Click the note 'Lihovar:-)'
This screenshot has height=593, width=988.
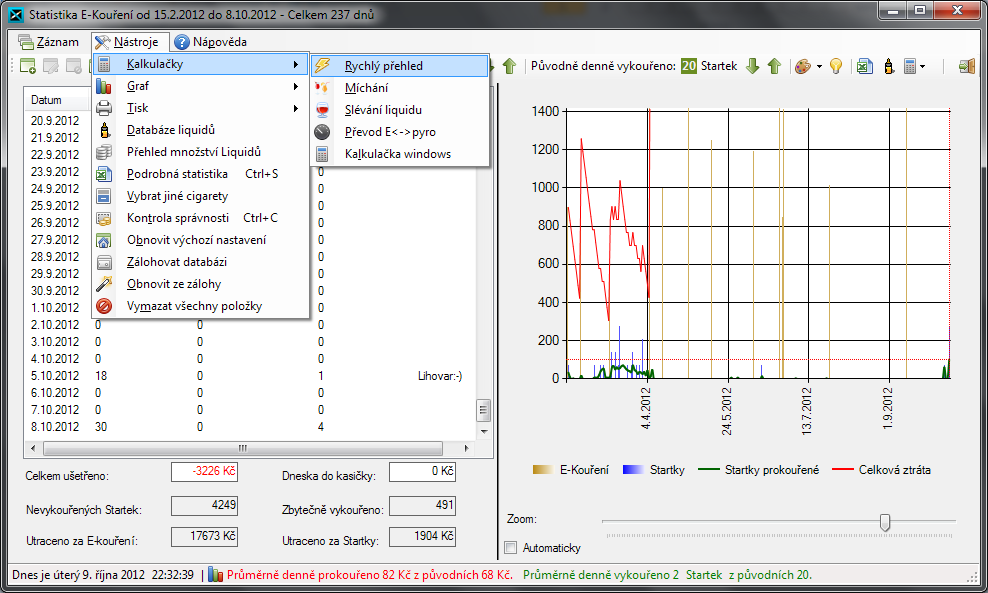440,376
